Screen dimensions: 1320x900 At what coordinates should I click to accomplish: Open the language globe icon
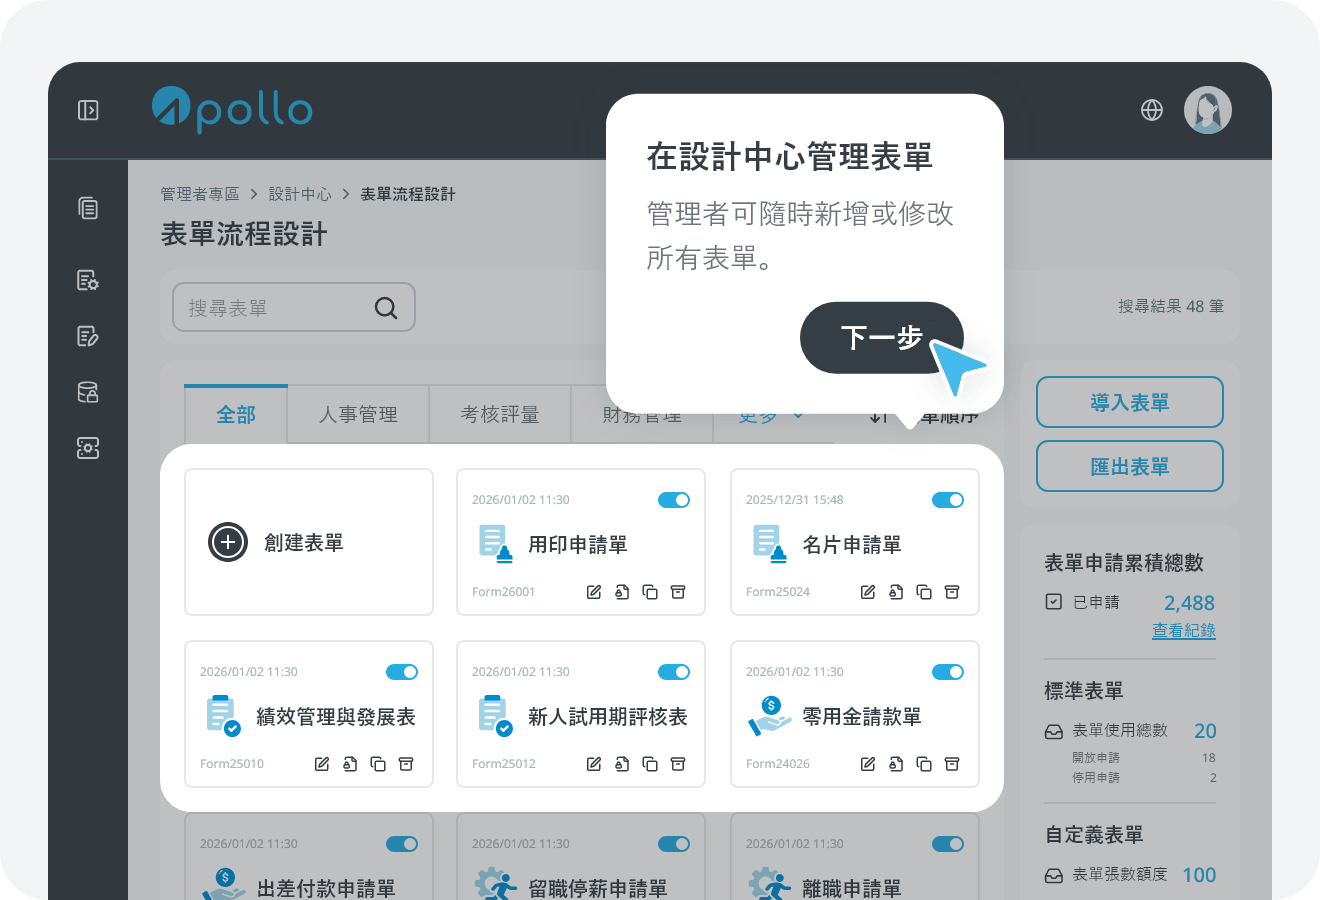(x=1152, y=110)
